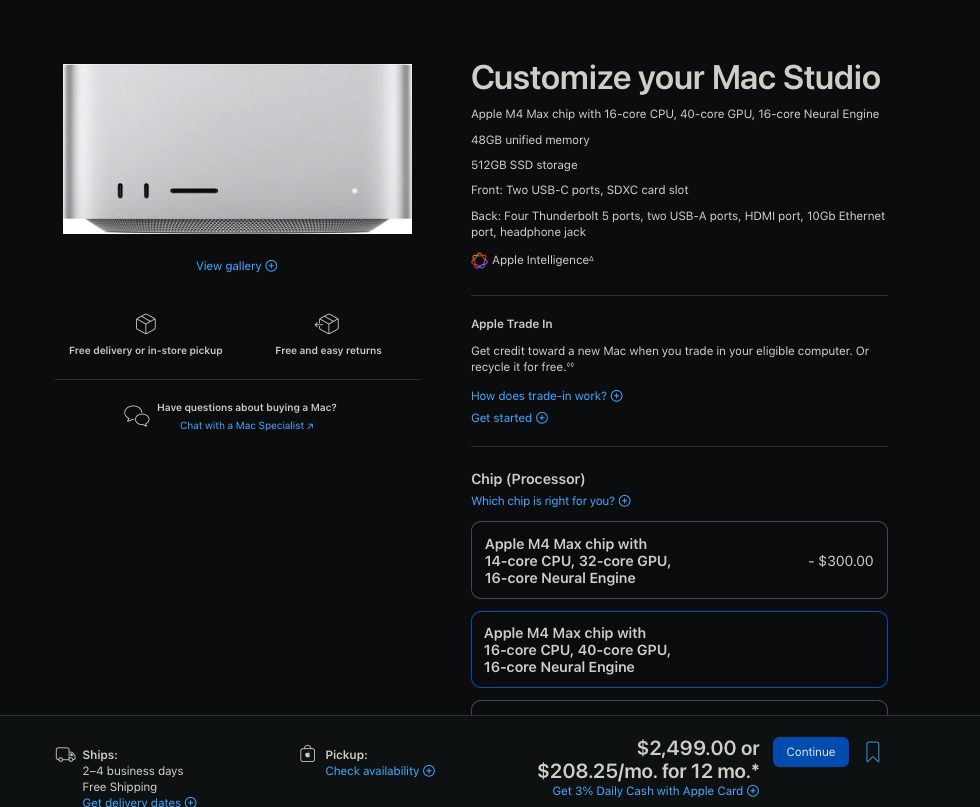The width and height of the screenshot is (980, 807).
Task: Click the plus icon beside View gallery
Action: pos(271,266)
